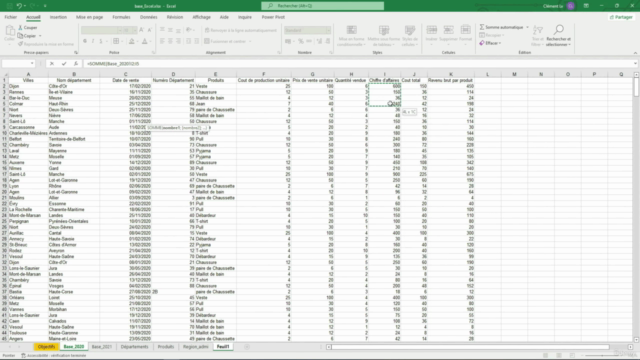Viewport: 640px width, 360px height.
Task: Click the horizontal scrollbar at the bottom
Action: [469, 347]
